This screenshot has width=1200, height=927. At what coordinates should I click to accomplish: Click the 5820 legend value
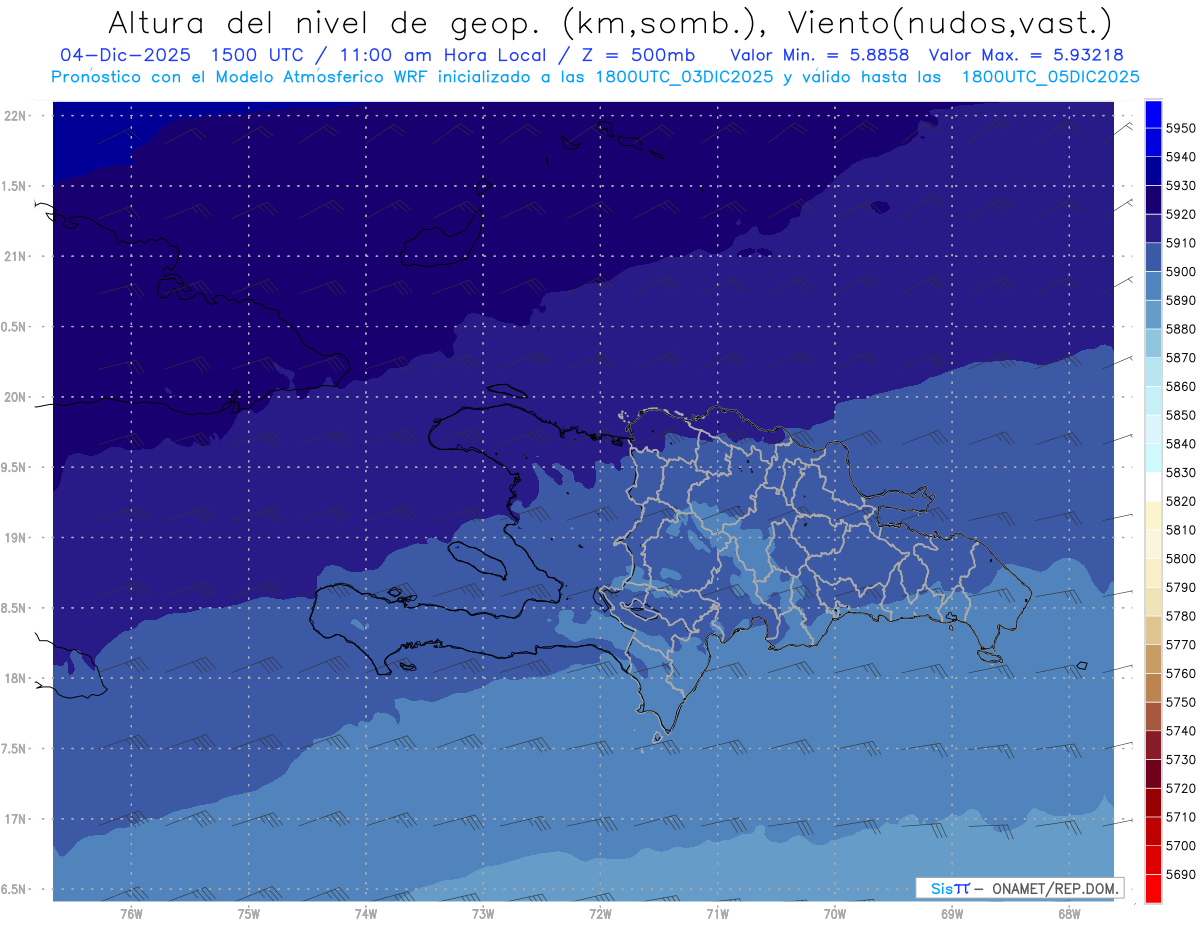[1181, 501]
